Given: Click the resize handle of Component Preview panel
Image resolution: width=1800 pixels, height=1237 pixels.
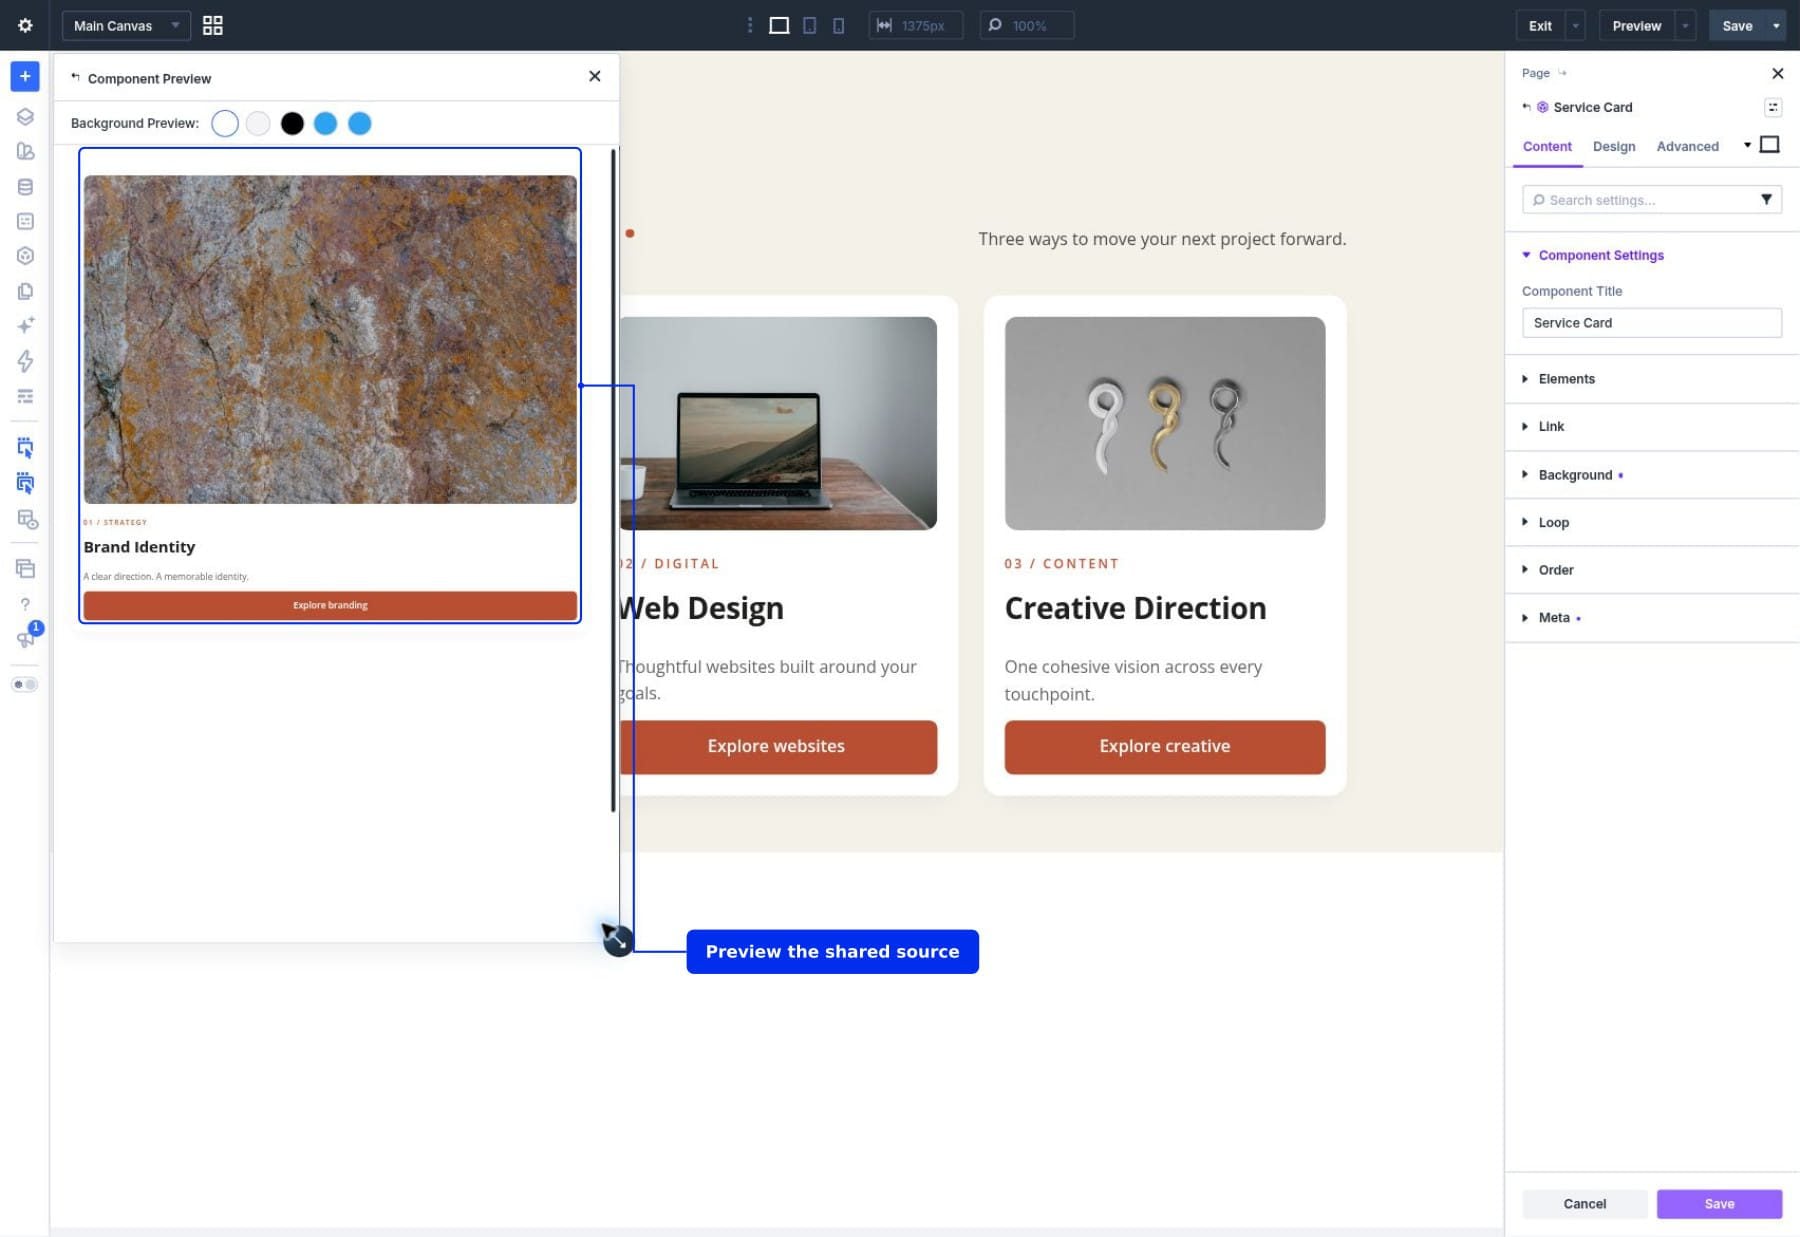Looking at the screenshot, I should 617,940.
